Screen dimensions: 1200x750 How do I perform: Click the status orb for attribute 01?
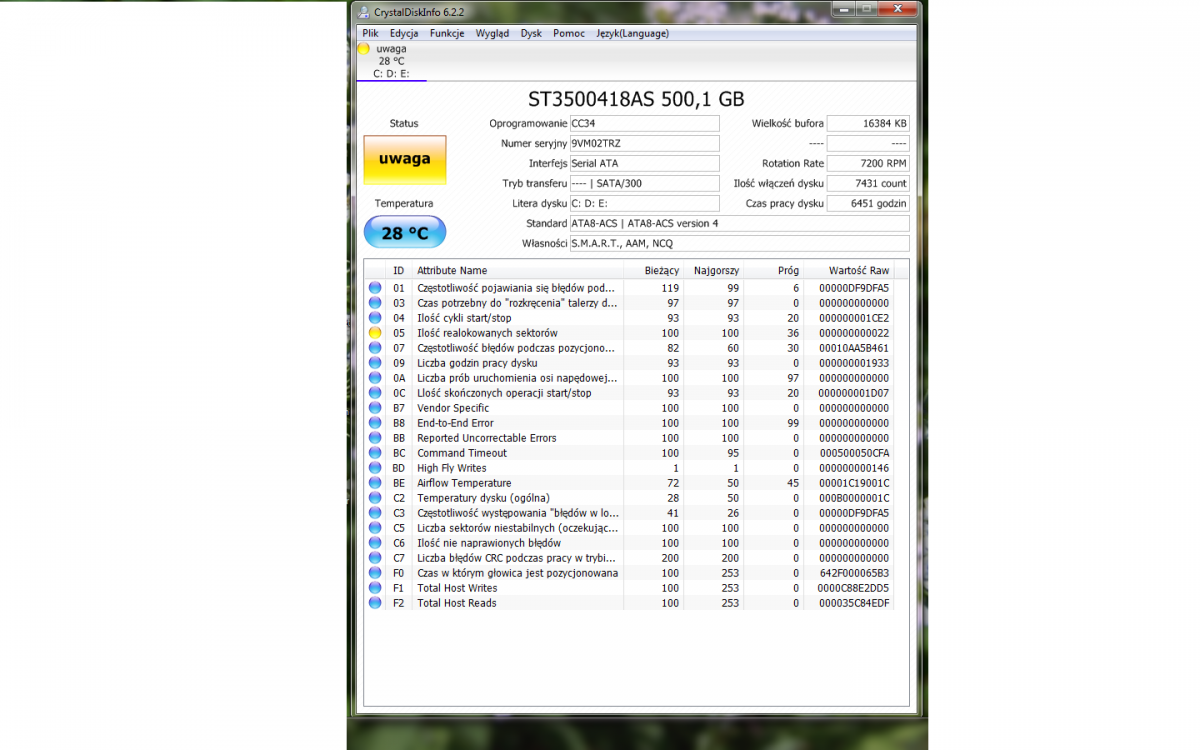pos(375,288)
